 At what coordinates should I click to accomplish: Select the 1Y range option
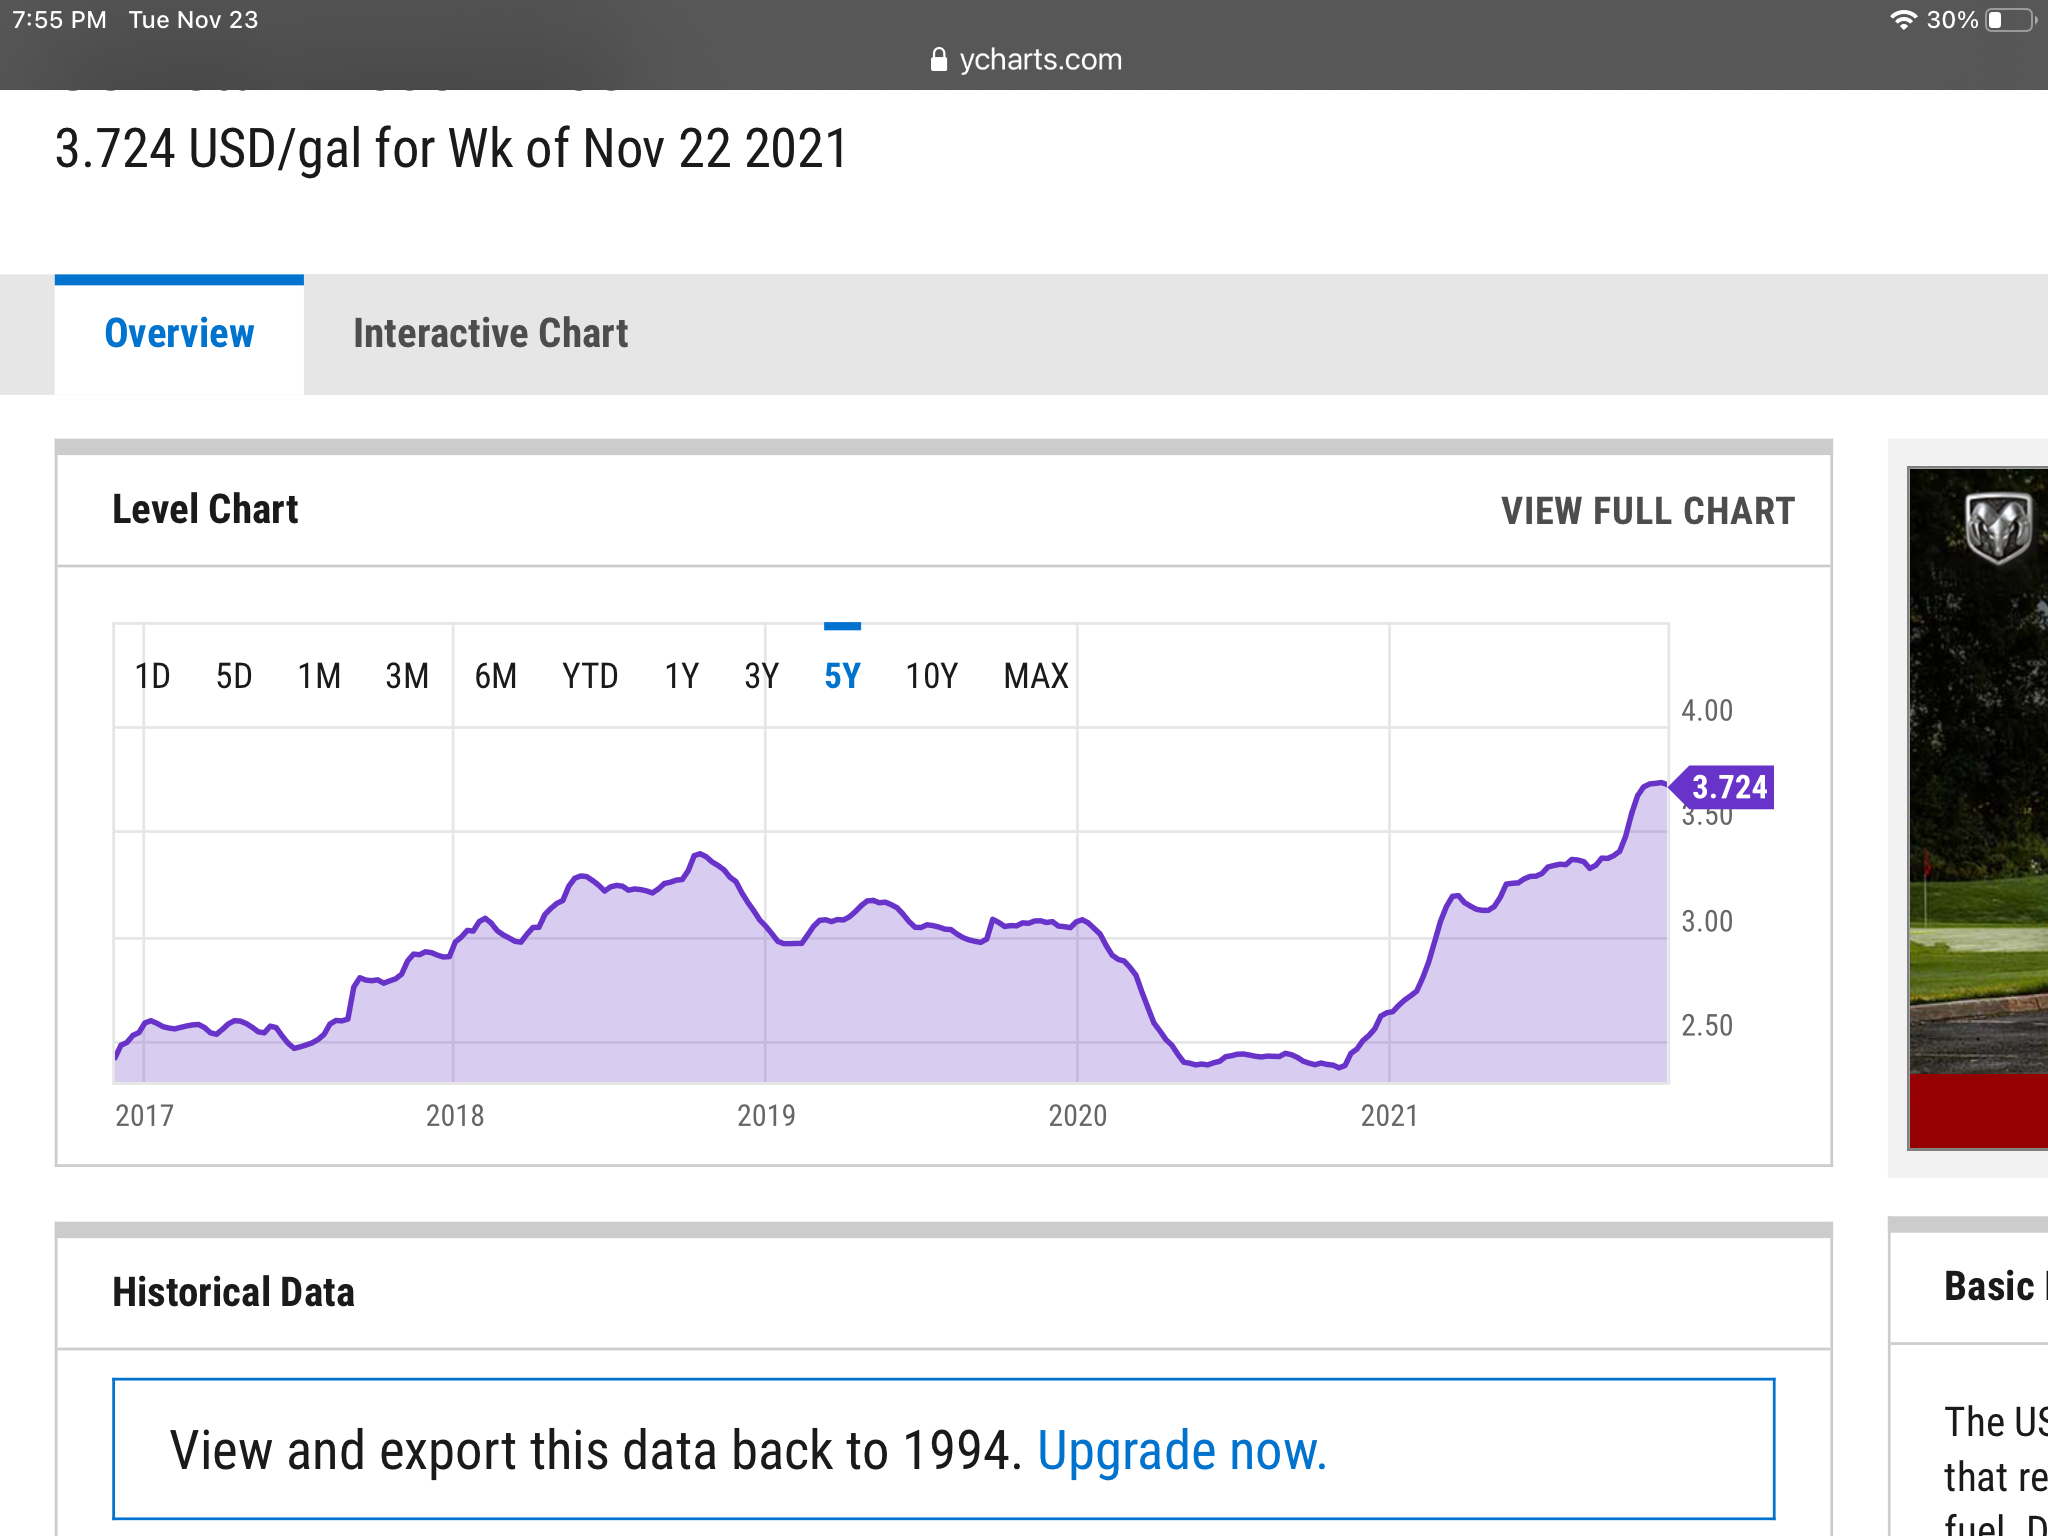[x=682, y=677]
